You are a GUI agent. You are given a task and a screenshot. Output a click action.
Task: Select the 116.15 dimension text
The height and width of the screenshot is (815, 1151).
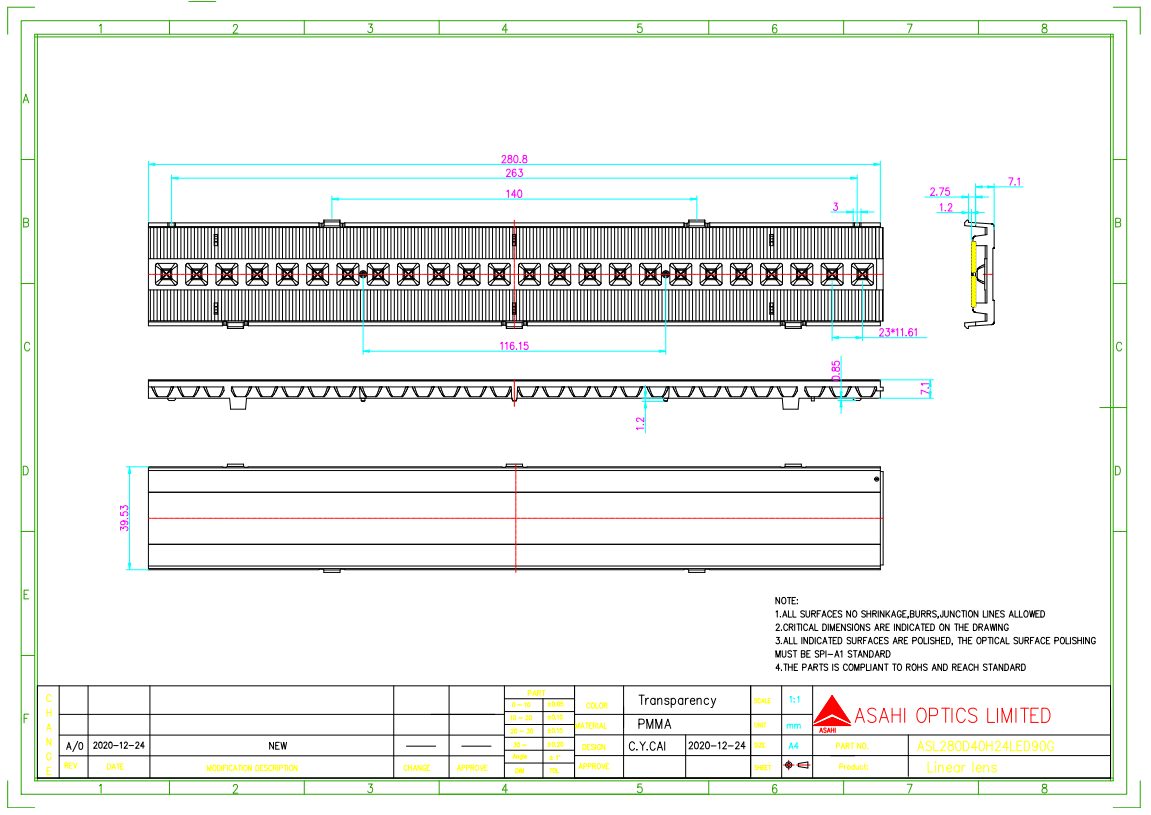(x=514, y=346)
